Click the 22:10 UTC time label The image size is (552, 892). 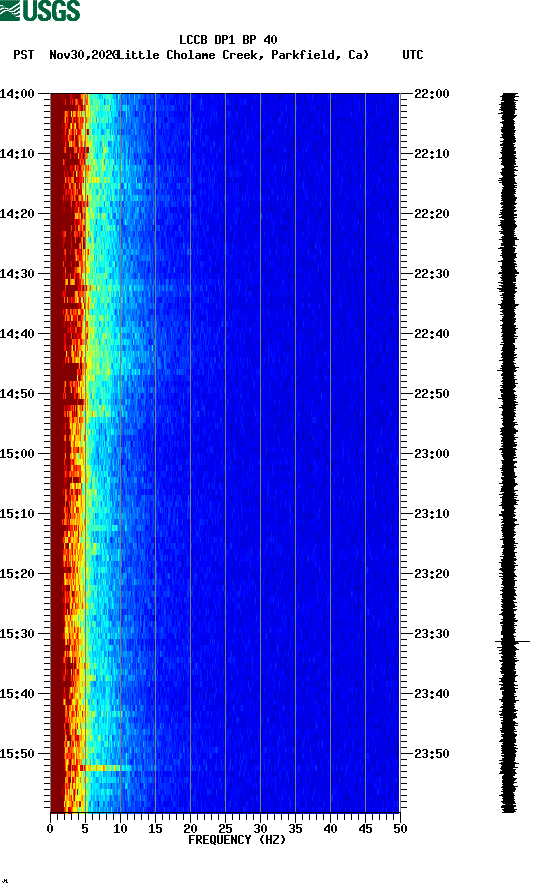pyautogui.click(x=431, y=154)
